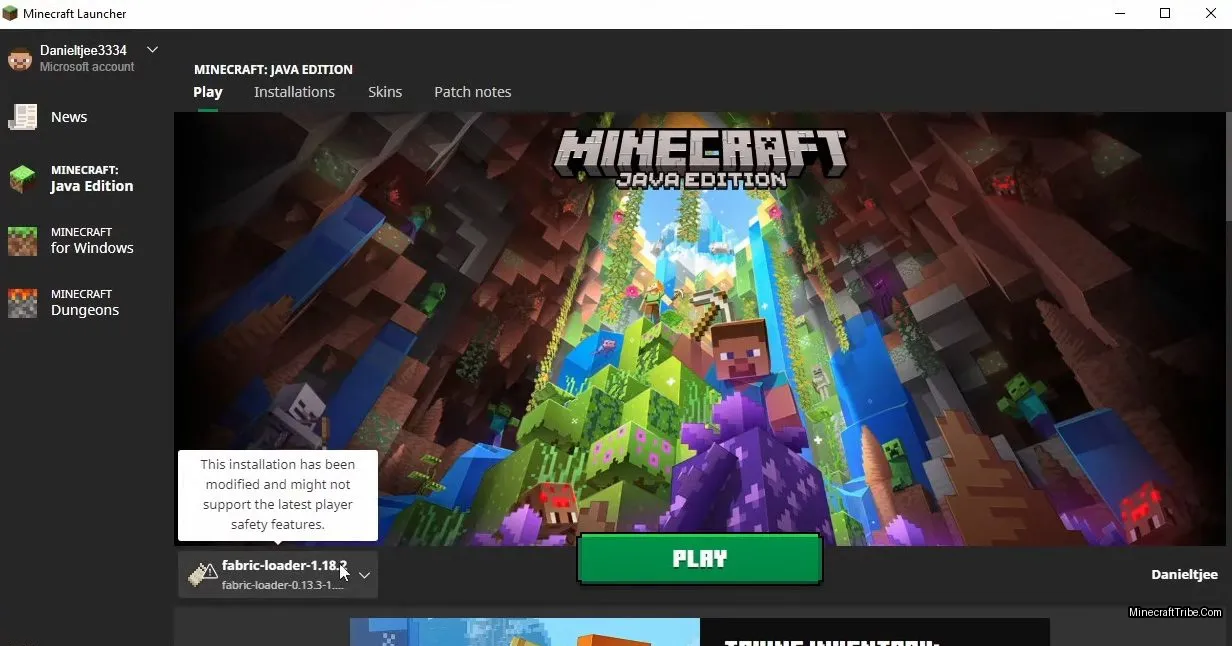Screen dimensions: 1232x646
Task: Select the MINECRAFT for Windows sidebar label
Action: [x=92, y=240]
